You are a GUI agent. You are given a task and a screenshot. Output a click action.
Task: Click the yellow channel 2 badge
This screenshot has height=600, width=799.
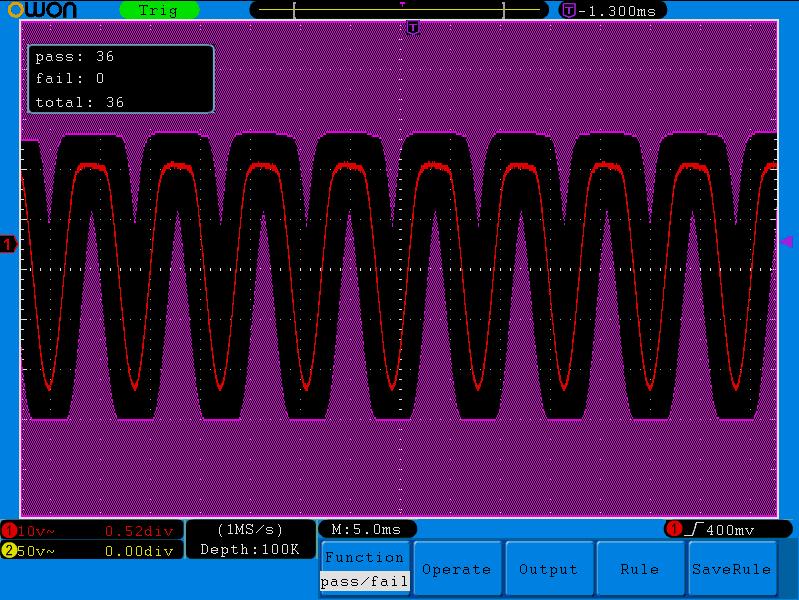[x=9, y=551]
